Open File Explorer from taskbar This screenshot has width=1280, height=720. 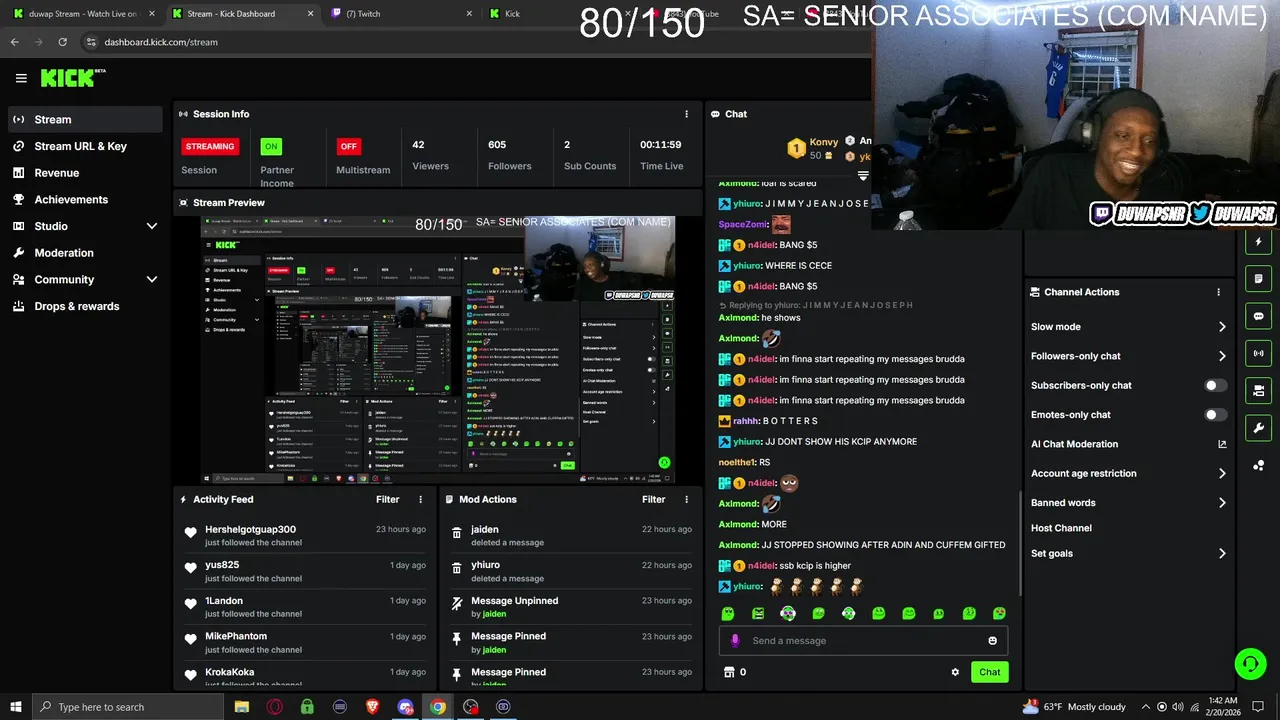[x=242, y=707]
